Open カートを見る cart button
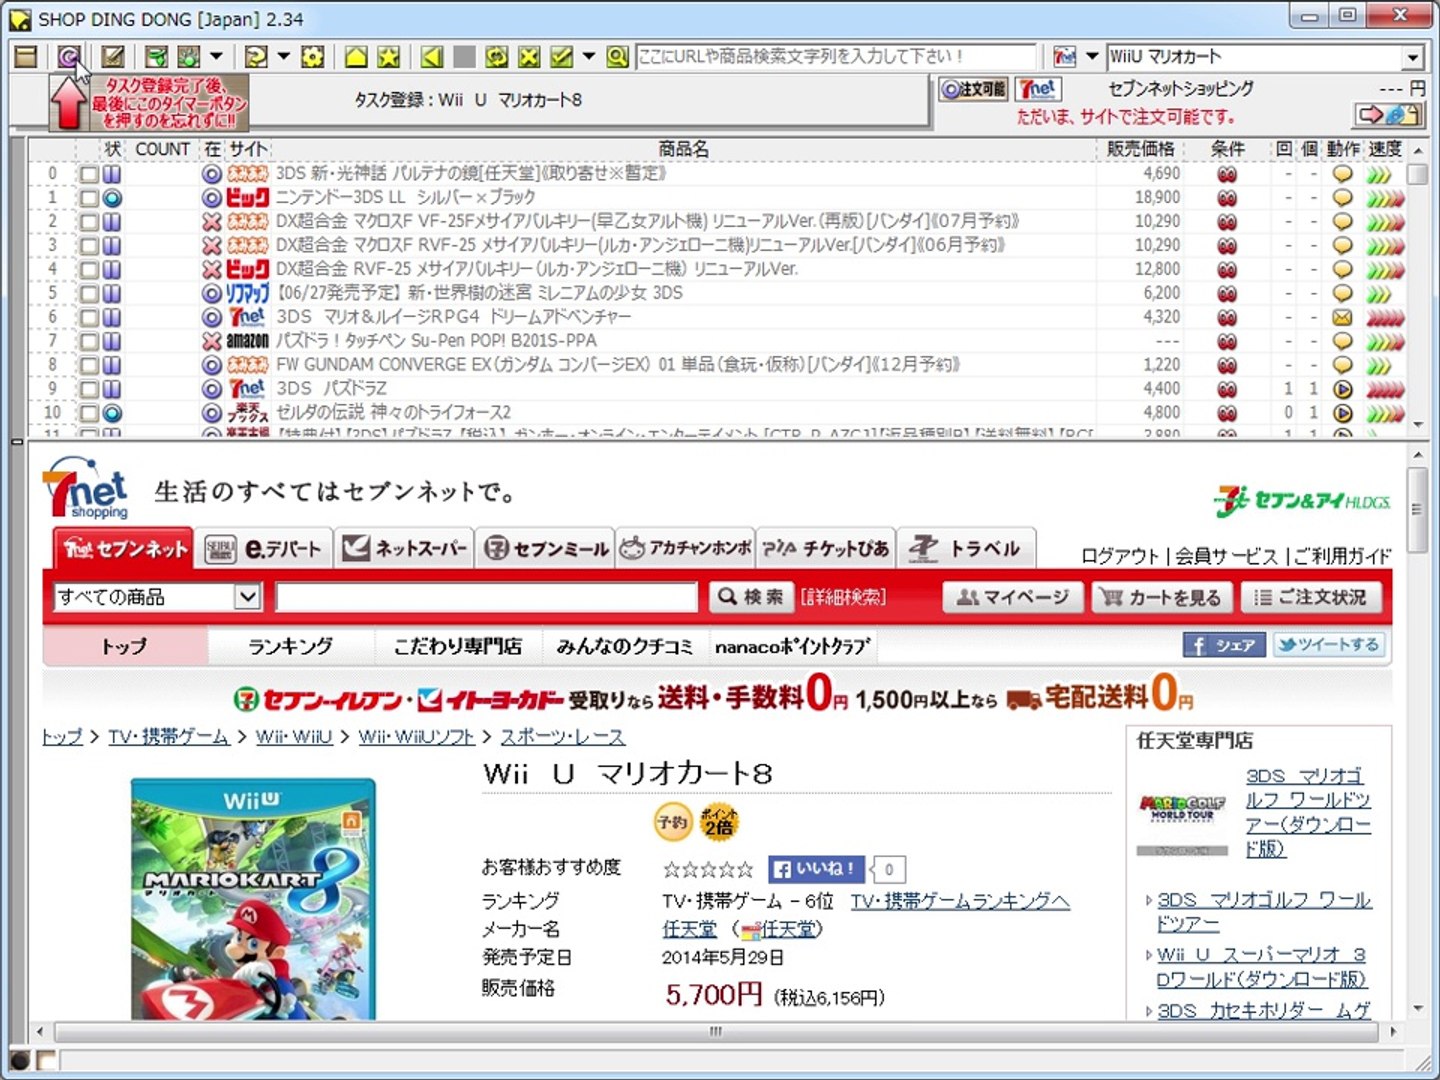 (1161, 597)
